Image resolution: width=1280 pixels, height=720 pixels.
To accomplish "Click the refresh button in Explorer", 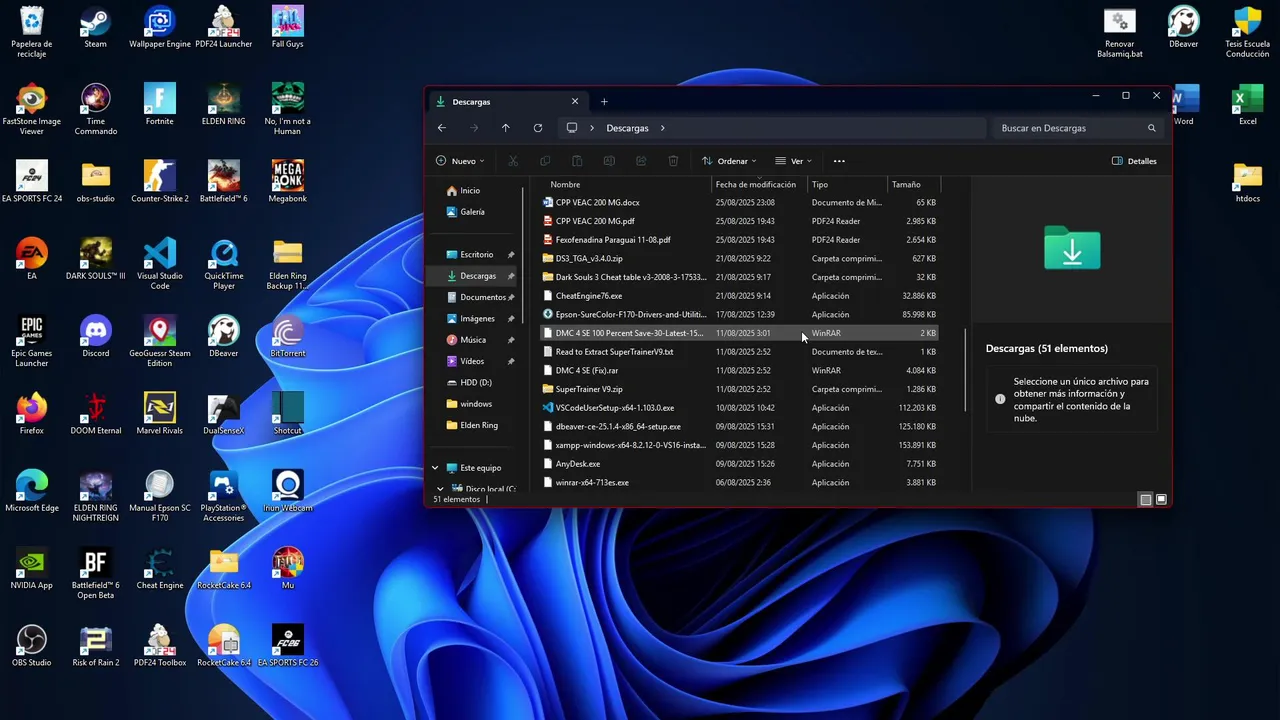I will pos(538,128).
